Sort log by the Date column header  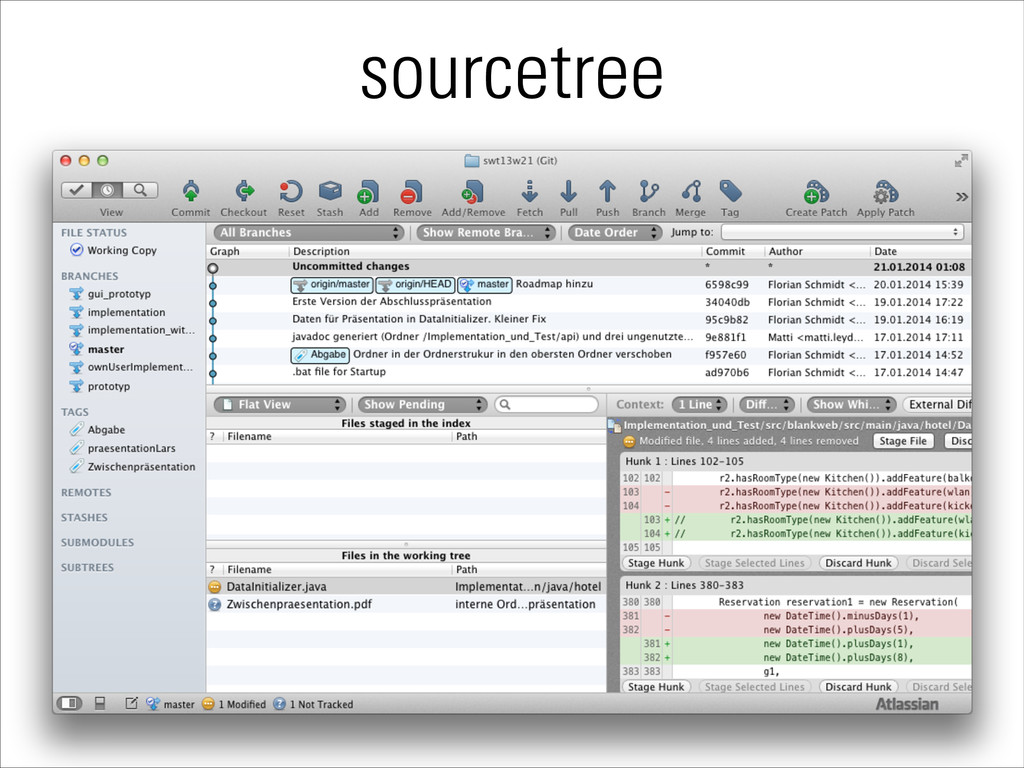(921, 251)
